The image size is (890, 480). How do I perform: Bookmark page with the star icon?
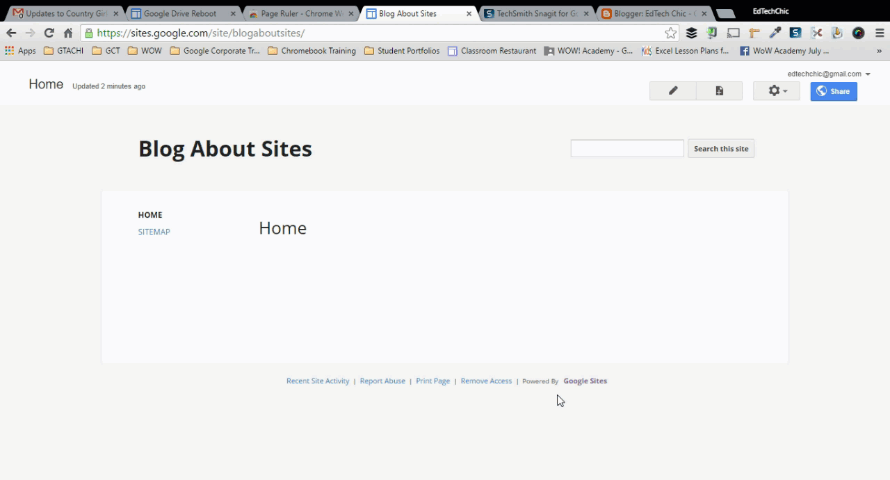(x=670, y=33)
